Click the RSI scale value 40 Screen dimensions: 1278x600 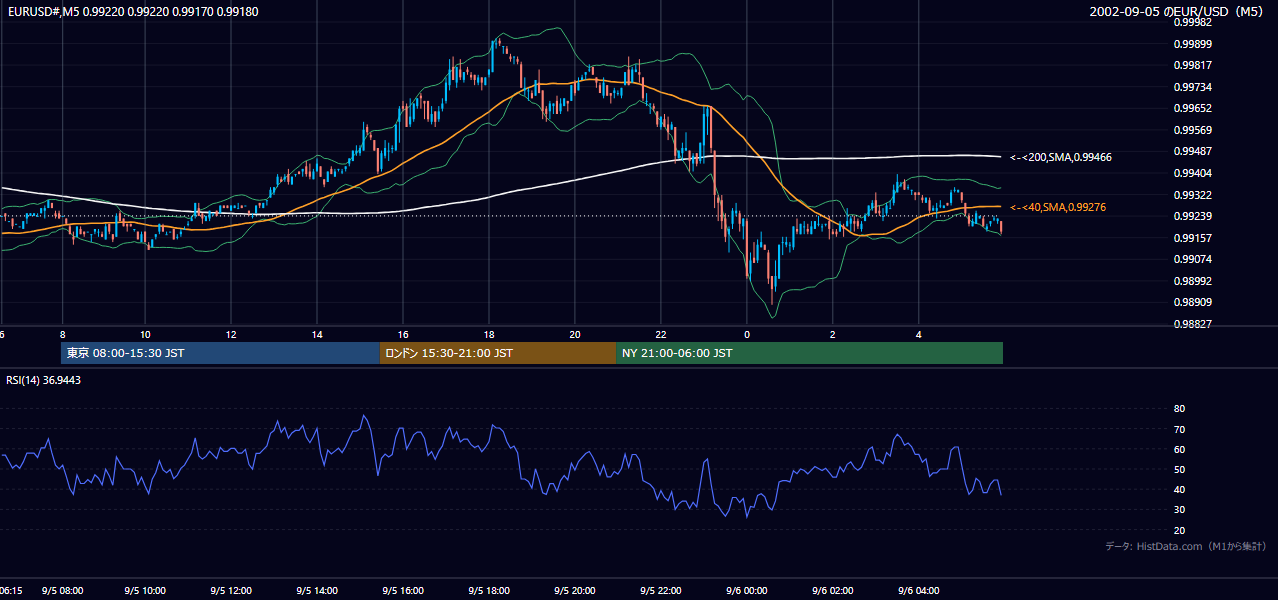1180,489
